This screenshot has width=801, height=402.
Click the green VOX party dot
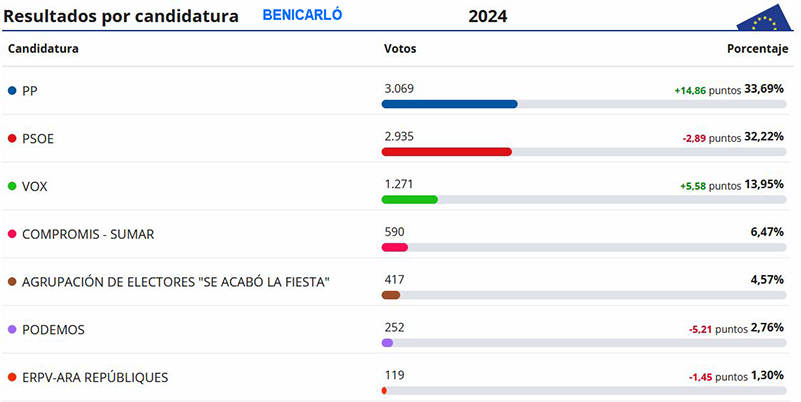point(12,186)
